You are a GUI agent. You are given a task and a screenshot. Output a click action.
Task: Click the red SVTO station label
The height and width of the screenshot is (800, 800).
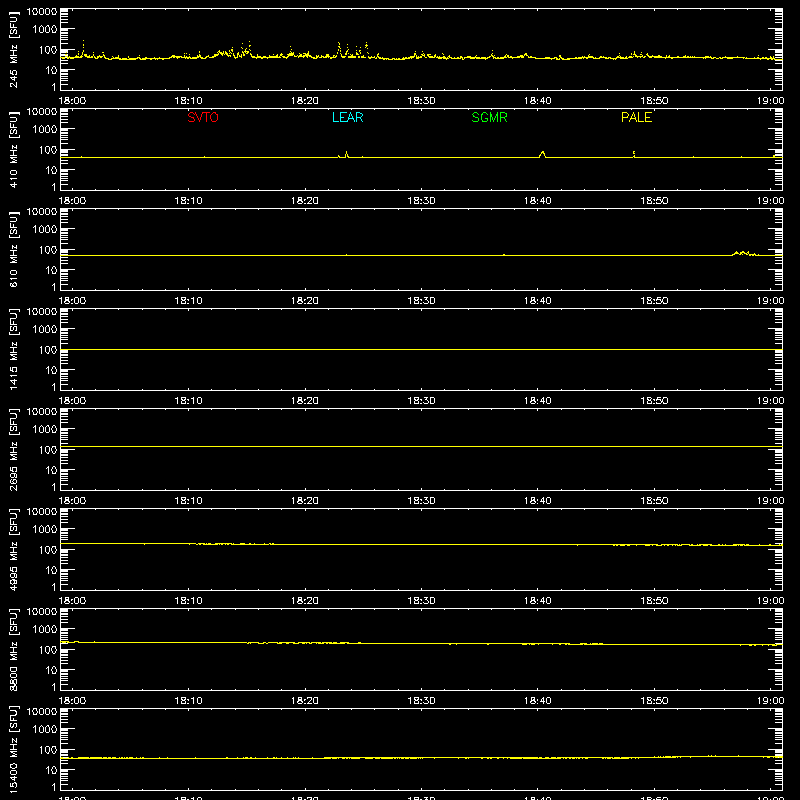pyautogui.click(x=203, y=117)
